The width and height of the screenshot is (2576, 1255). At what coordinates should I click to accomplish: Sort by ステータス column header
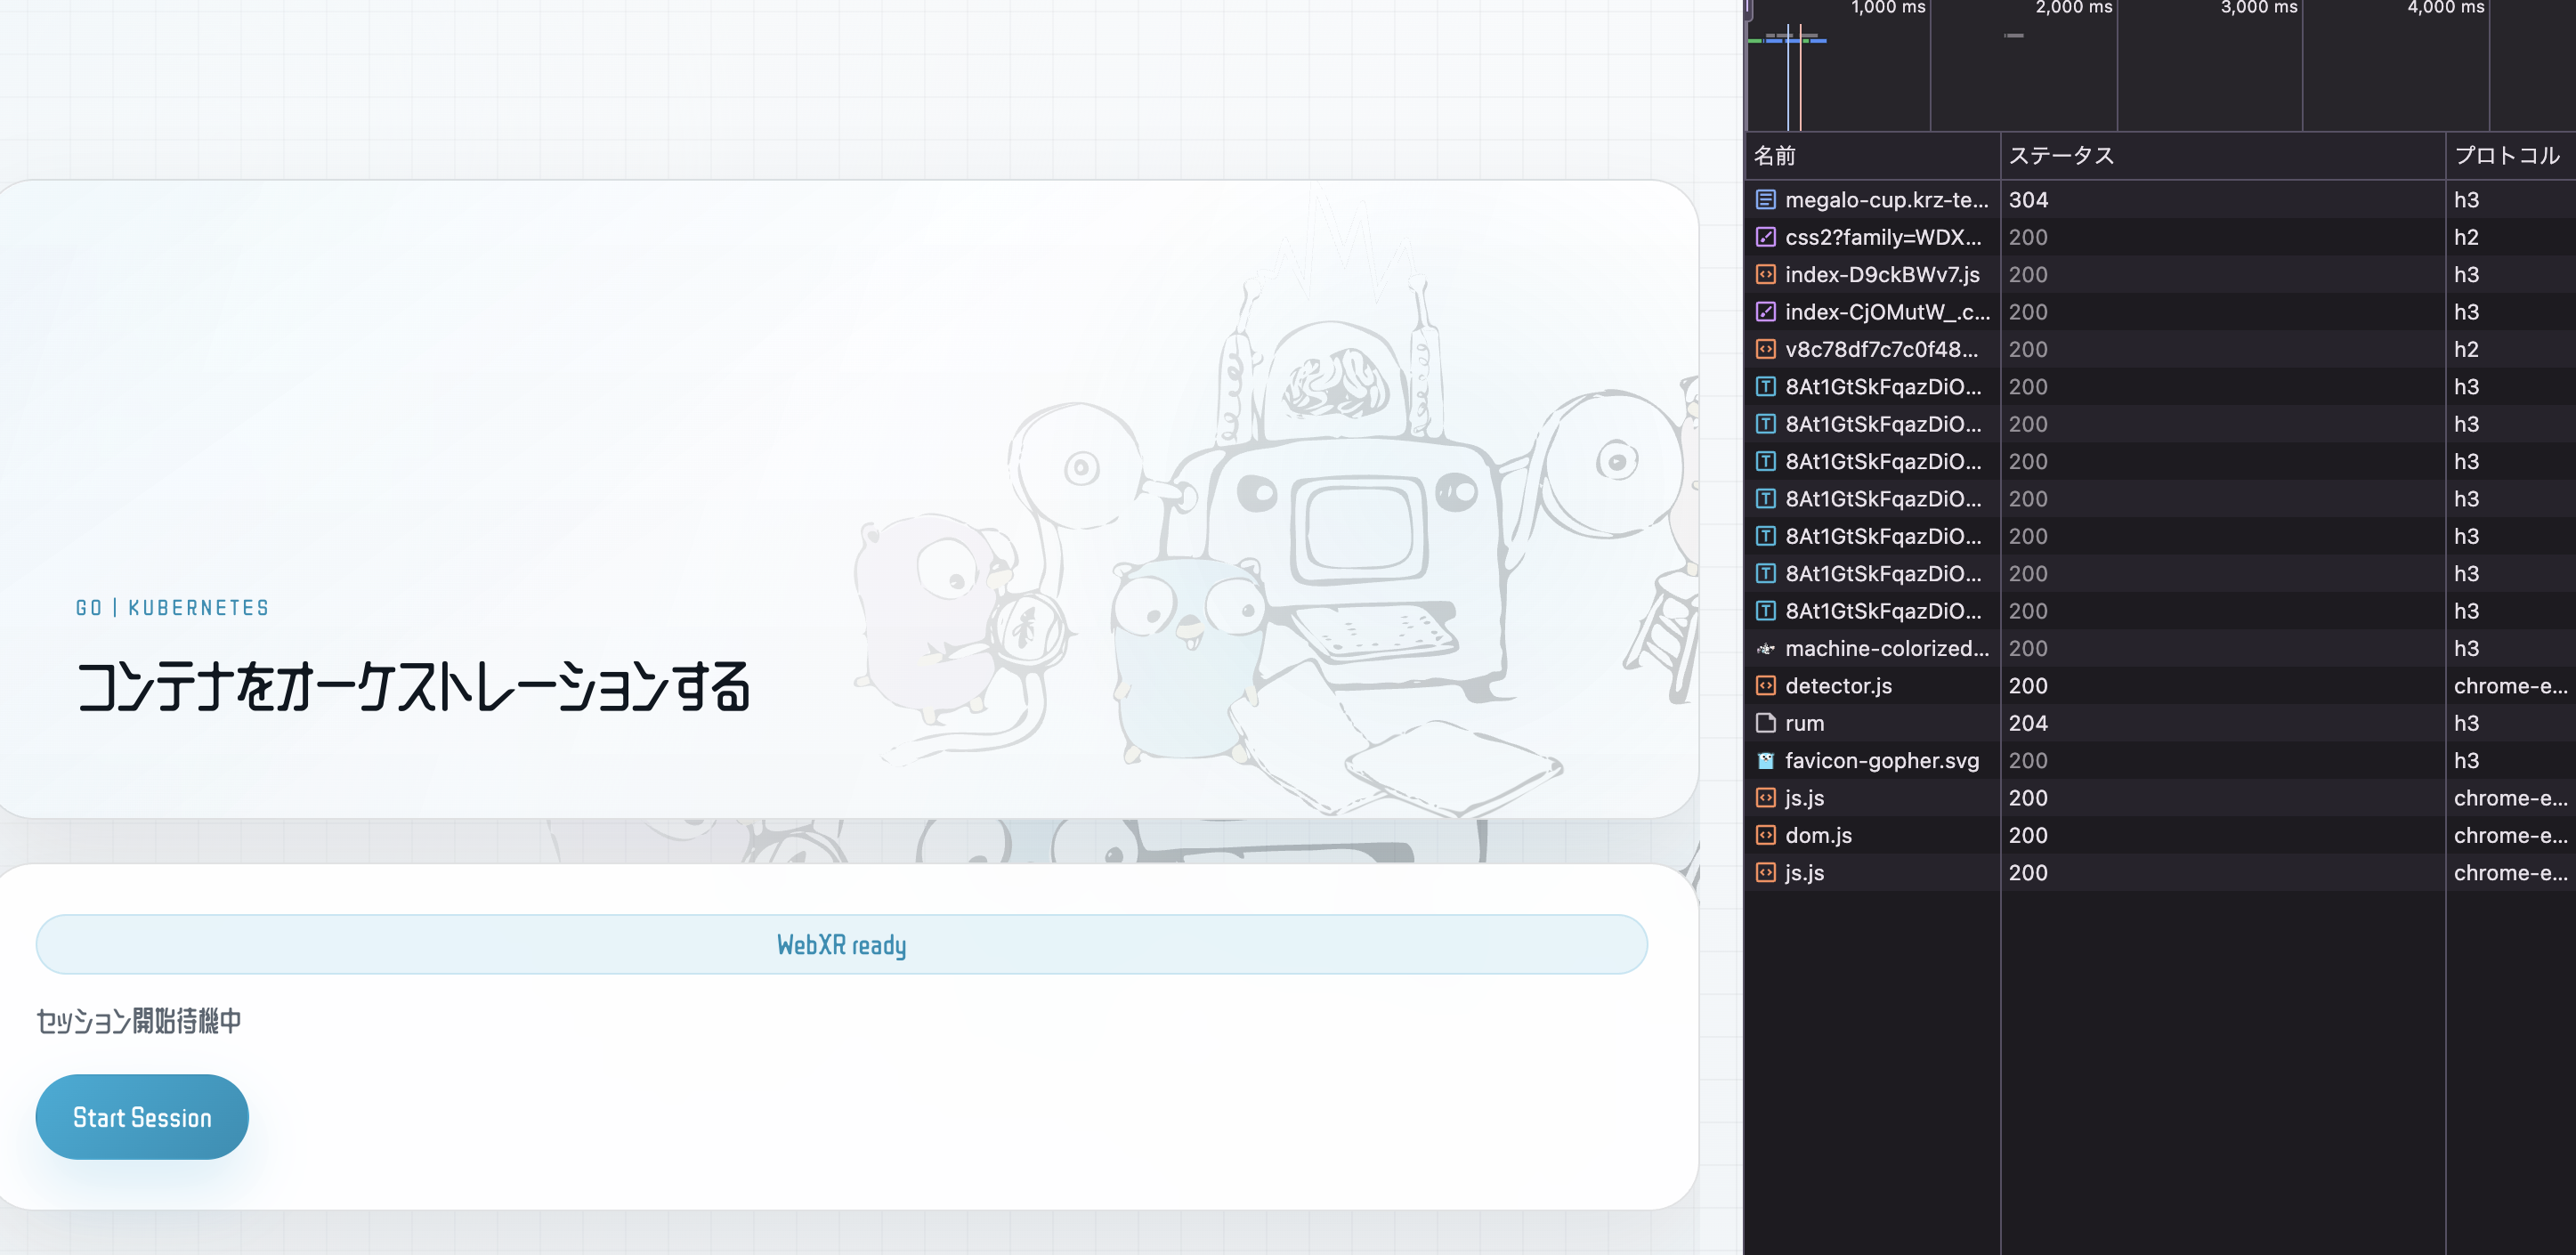pyautogui.click(x=2061, y=156)
